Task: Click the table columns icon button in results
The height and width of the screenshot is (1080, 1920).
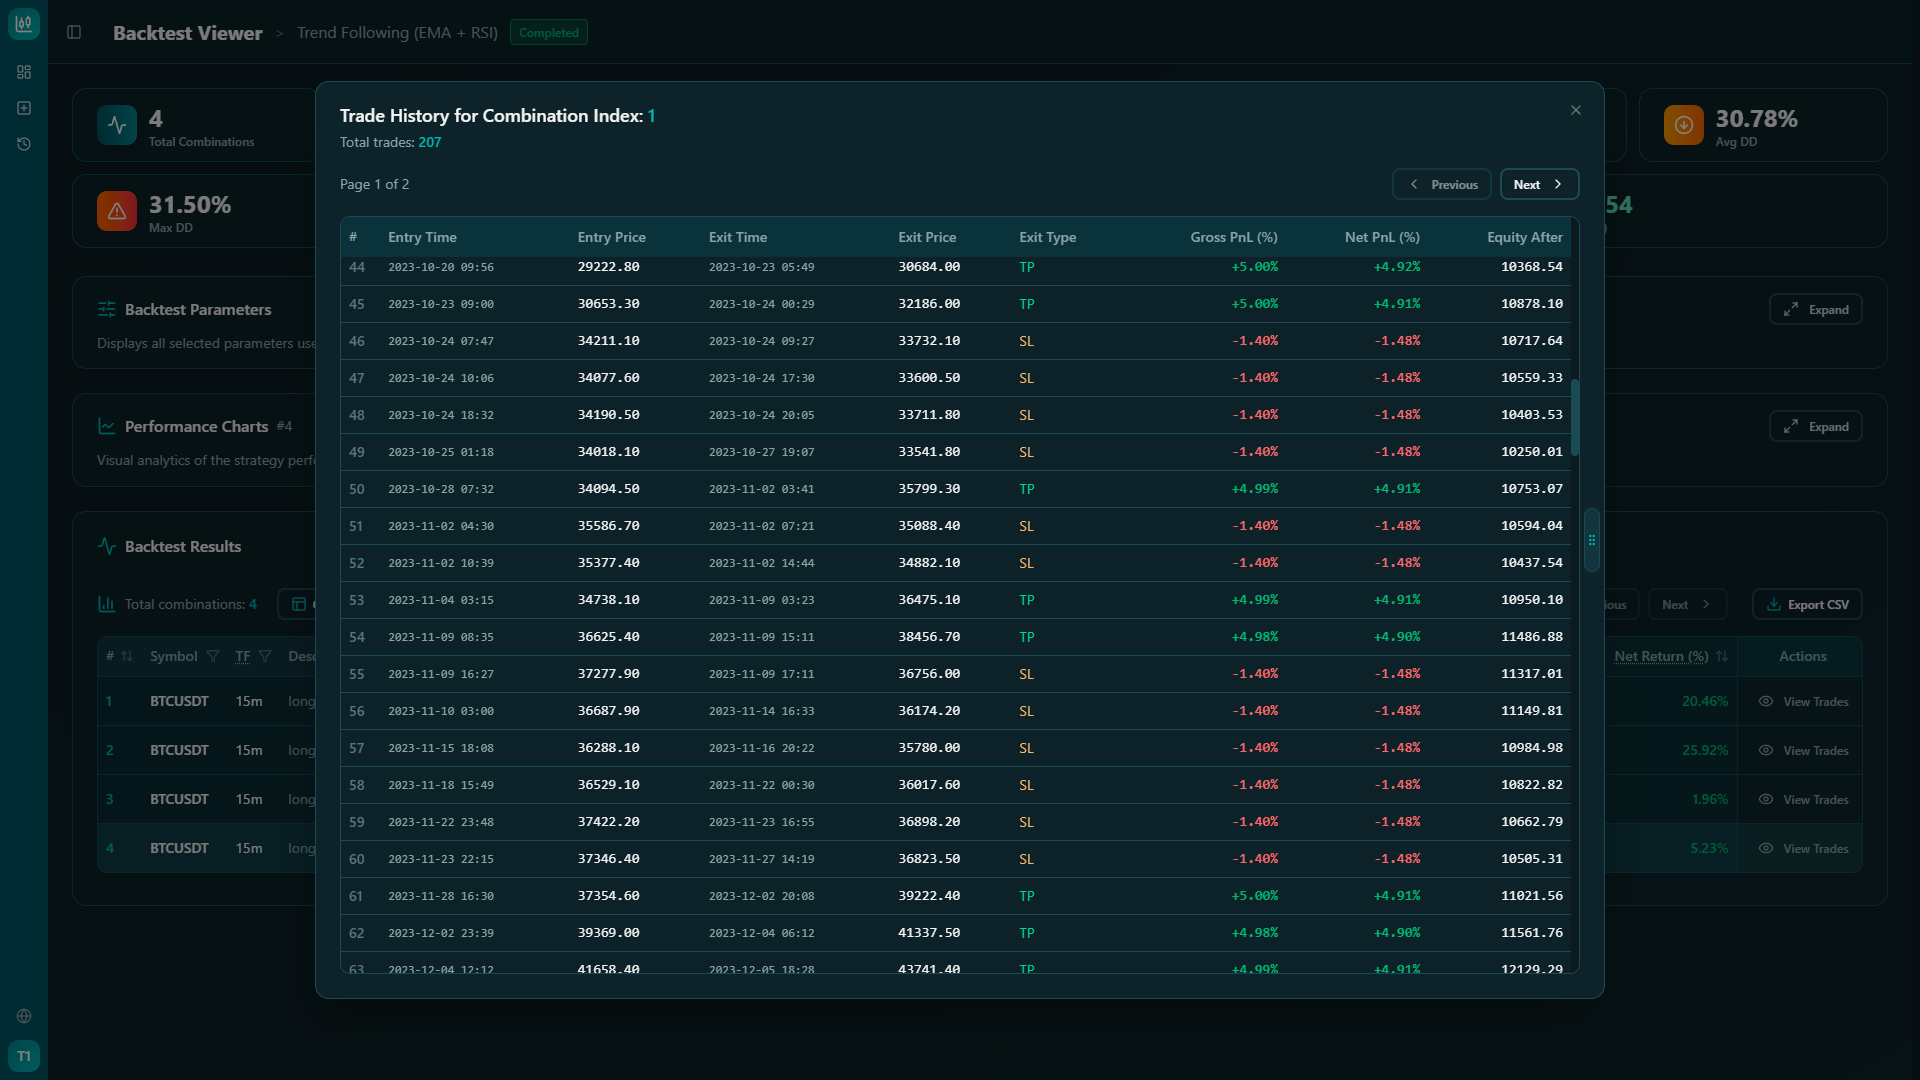Action: [298, 604]
